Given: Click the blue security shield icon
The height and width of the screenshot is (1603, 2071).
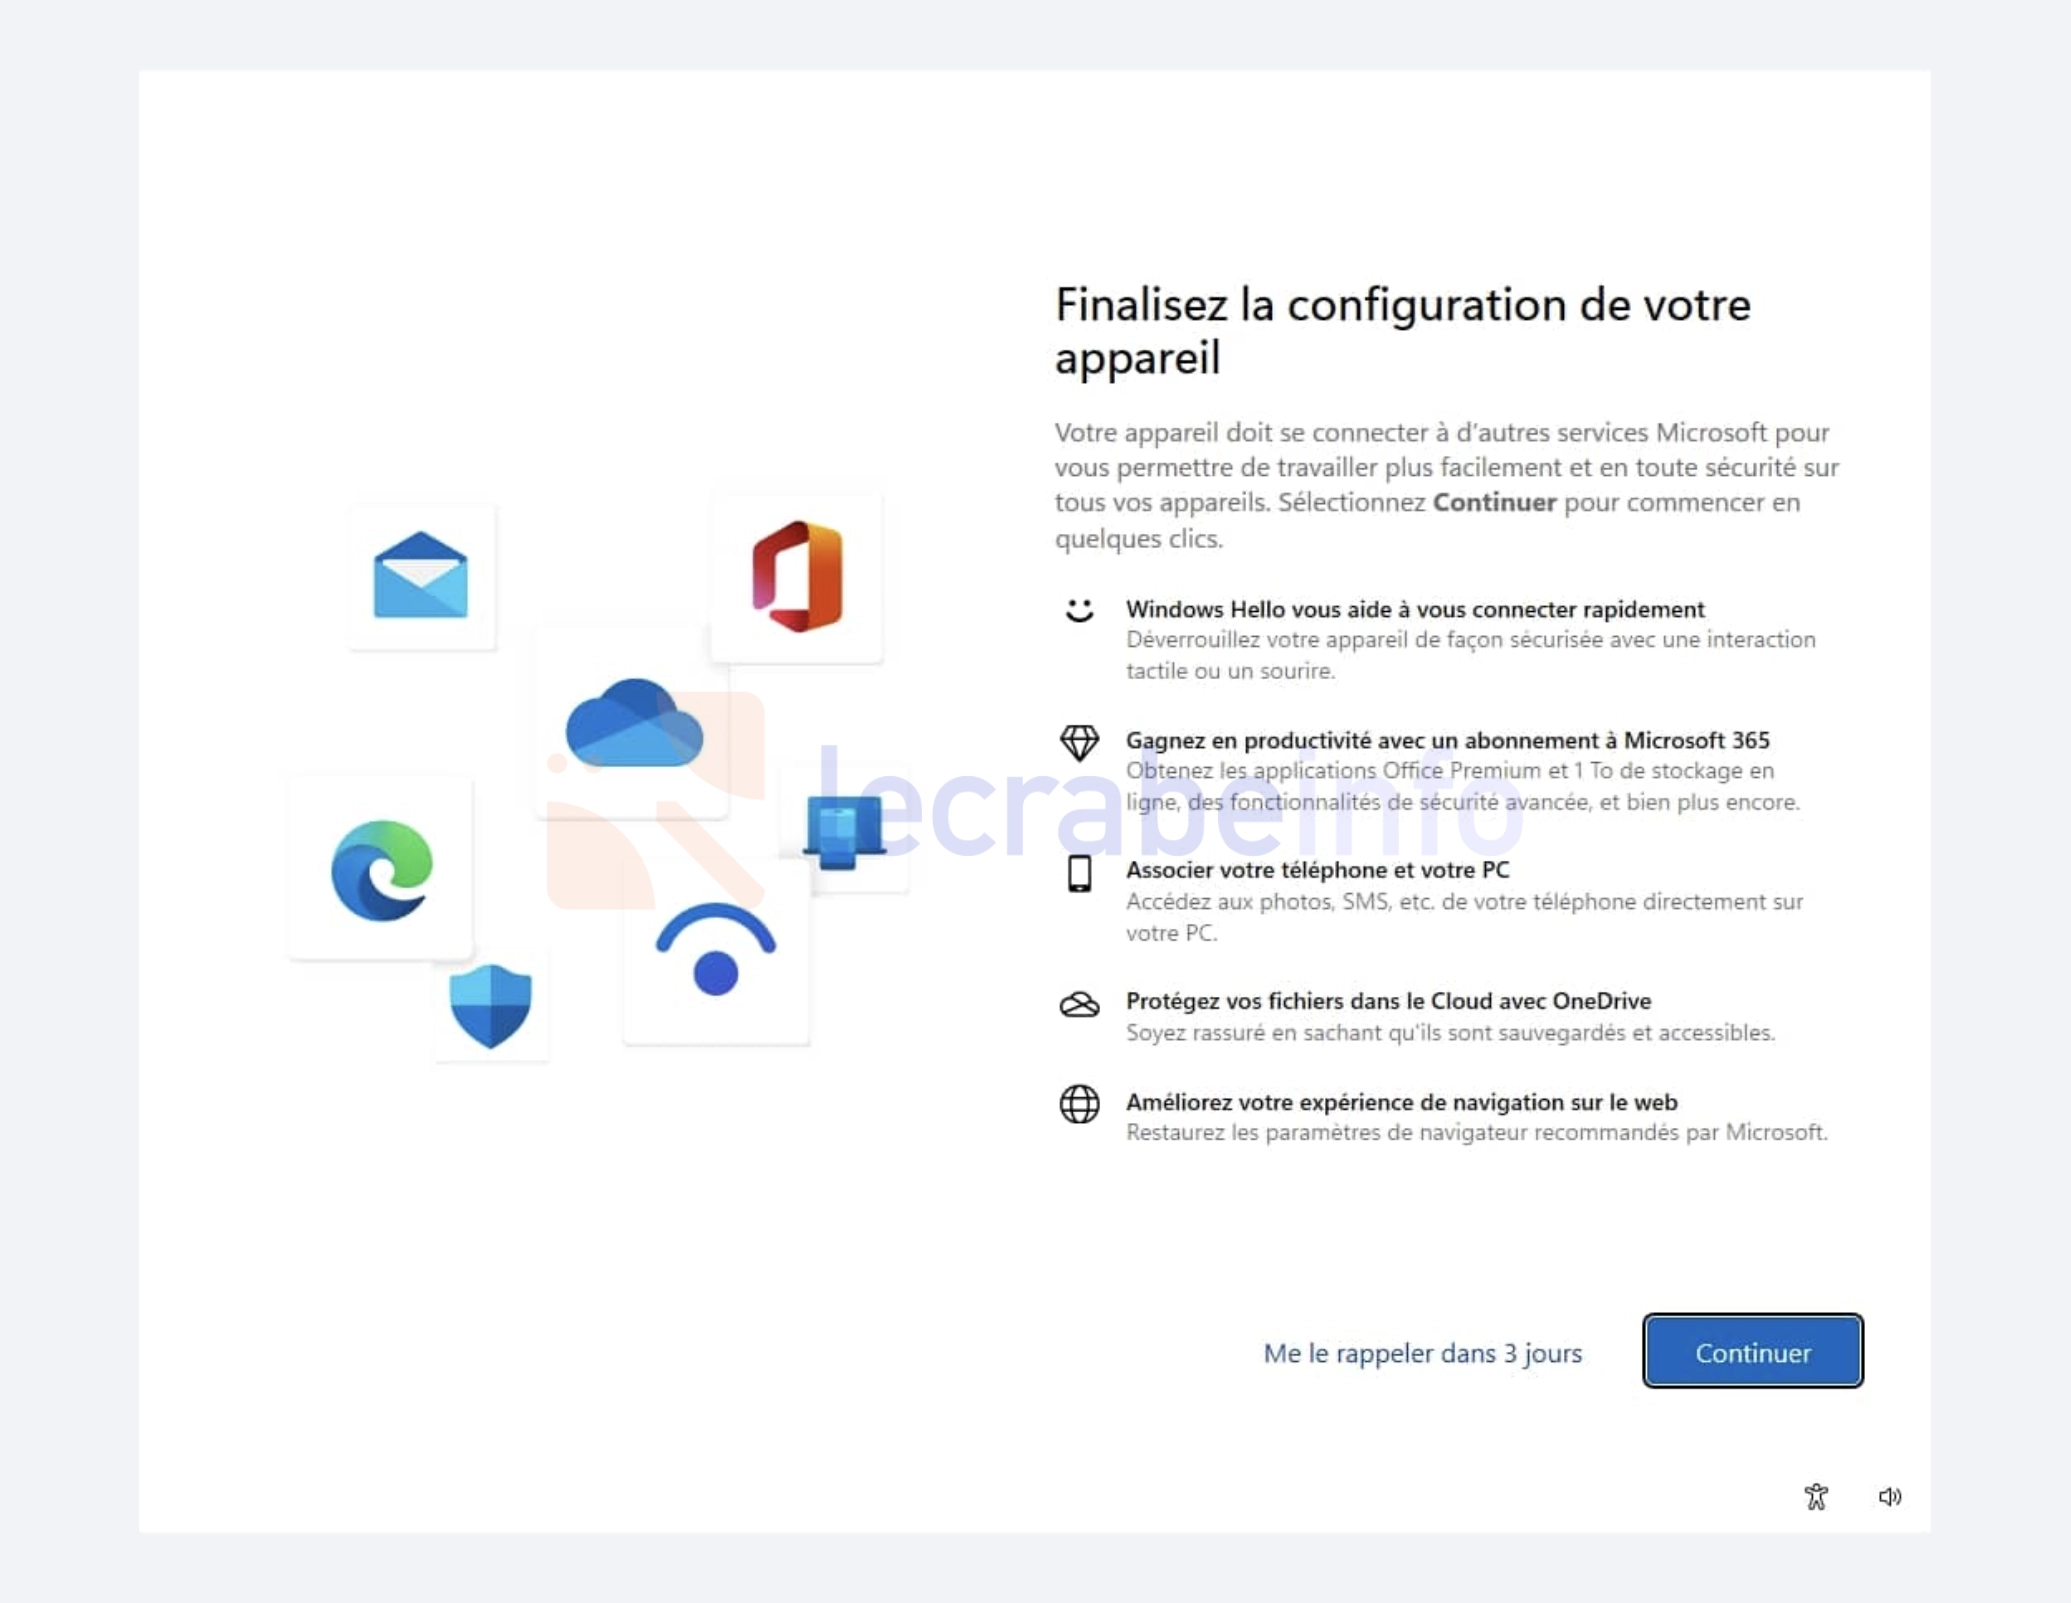Looking at the screenshot, I should click(x=490, y=1005).
